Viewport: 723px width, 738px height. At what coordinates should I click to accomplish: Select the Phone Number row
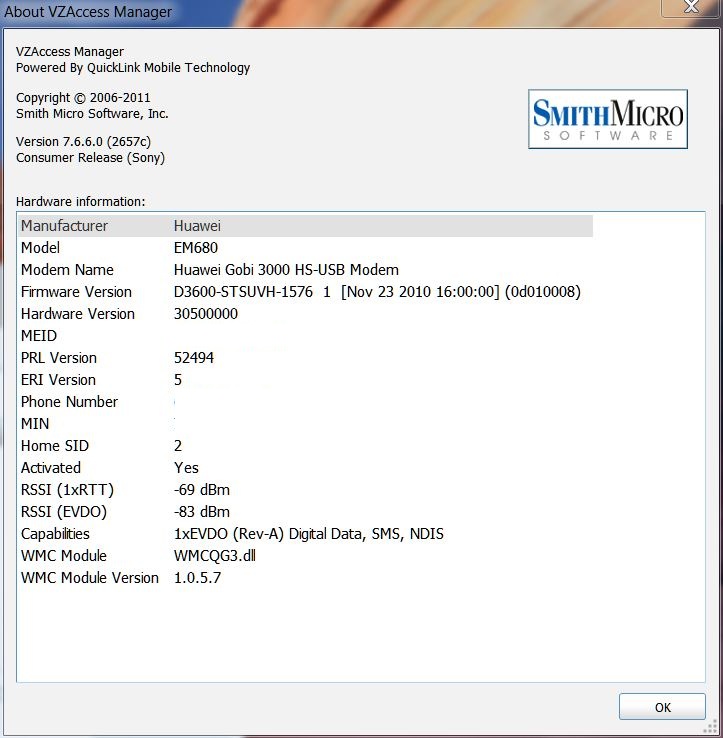coord(305,402)
